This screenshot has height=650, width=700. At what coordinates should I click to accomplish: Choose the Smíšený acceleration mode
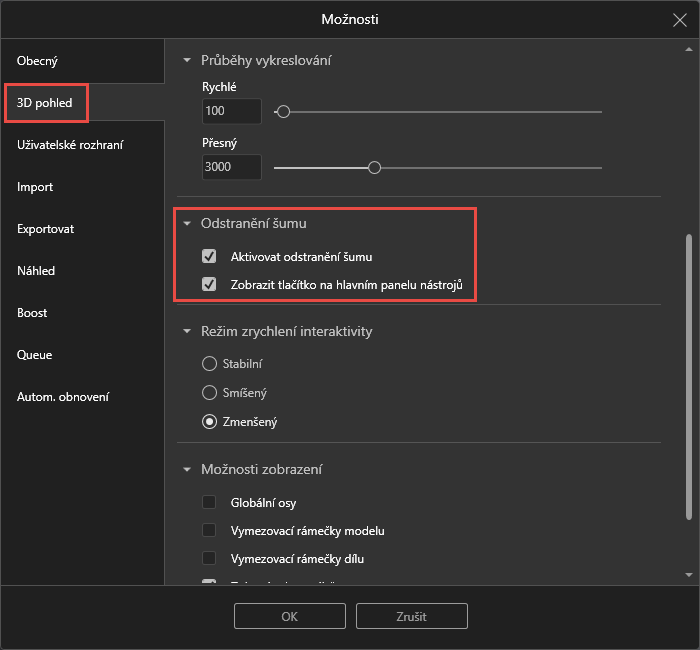(209, 393)
